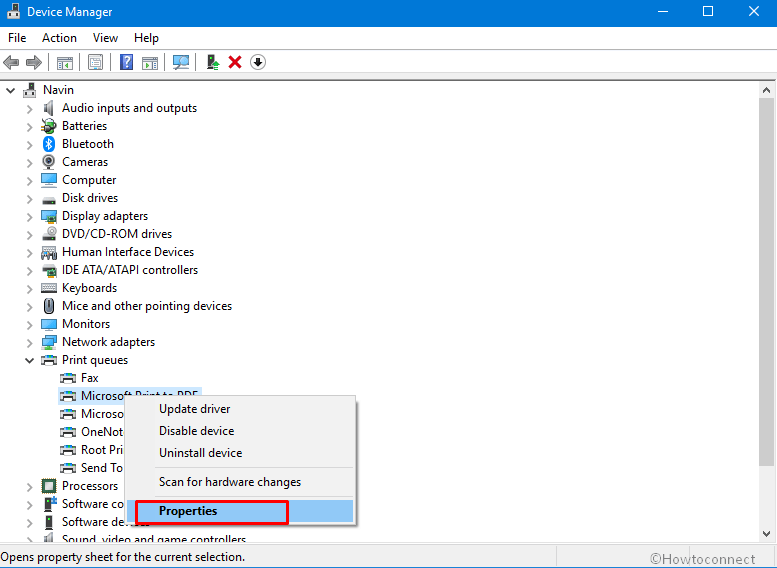Select the Mice and other pointing devices label
Image resolution: width=777 pixels, height=568 pixels.
click(x=147, y=306)
